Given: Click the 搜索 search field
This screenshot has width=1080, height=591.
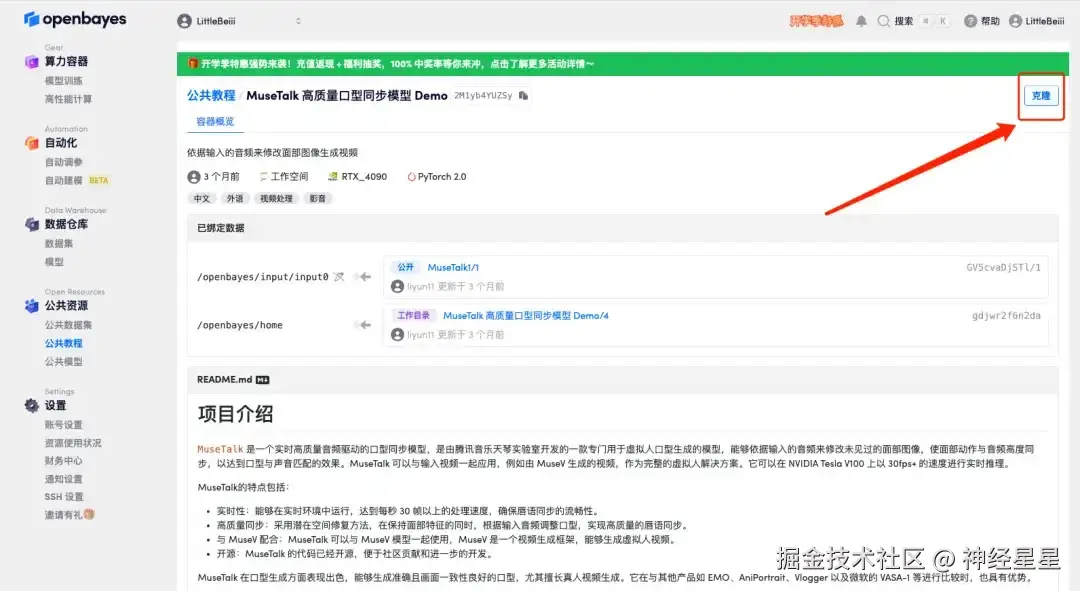Looking at the screenshot, I should coord(912,21).
